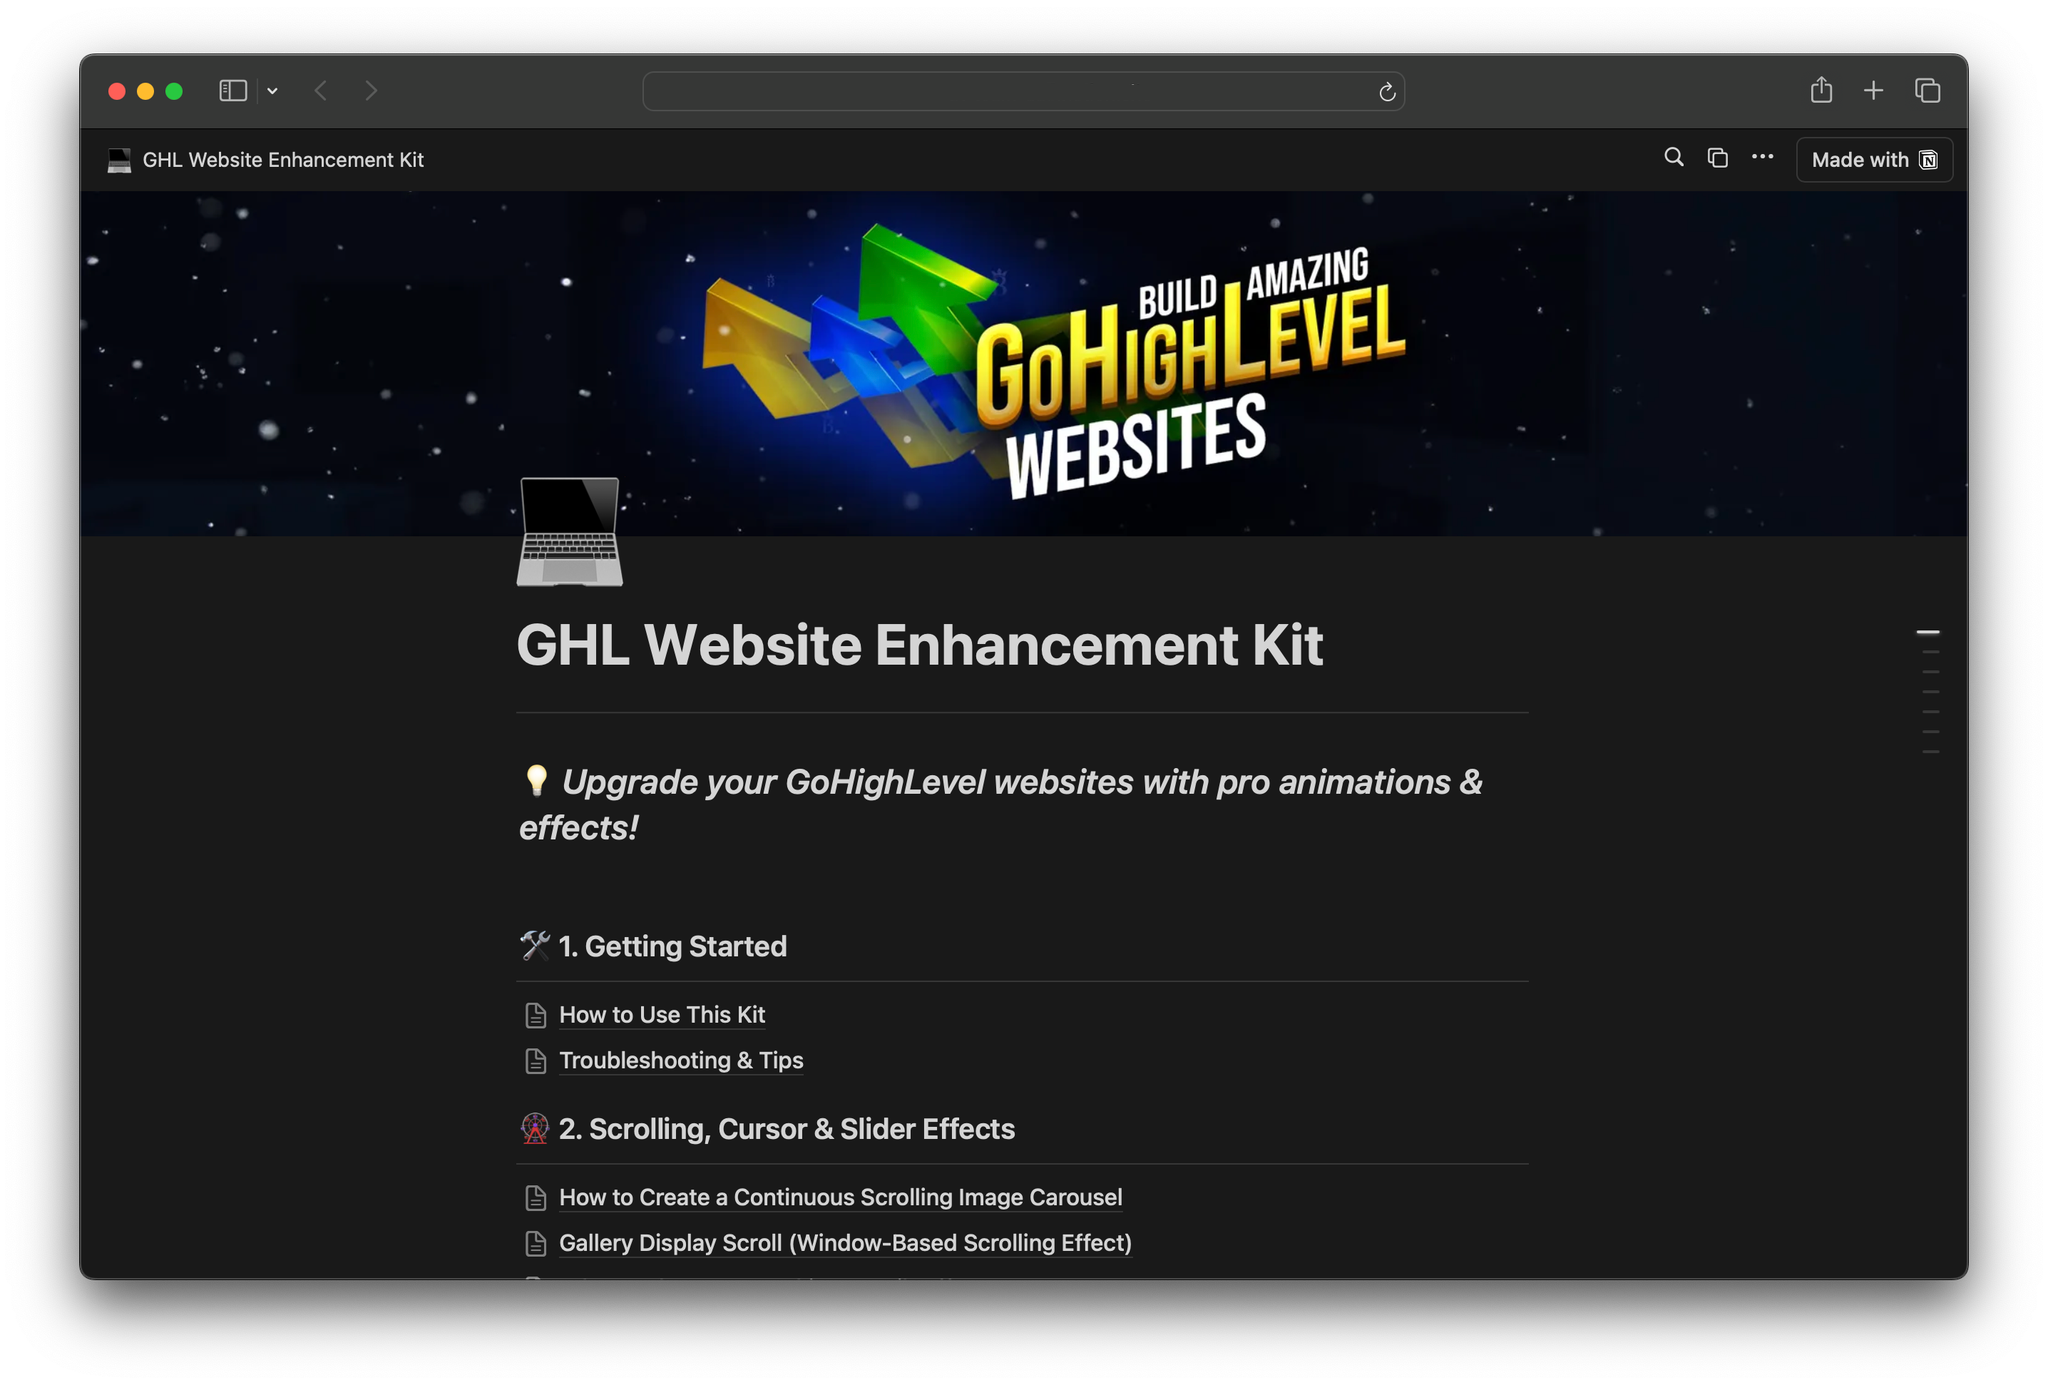The height and width of the screenshot is (1385, 2048).
Task: Open the Notion page search icon
Action: (x=1673, y=158)
